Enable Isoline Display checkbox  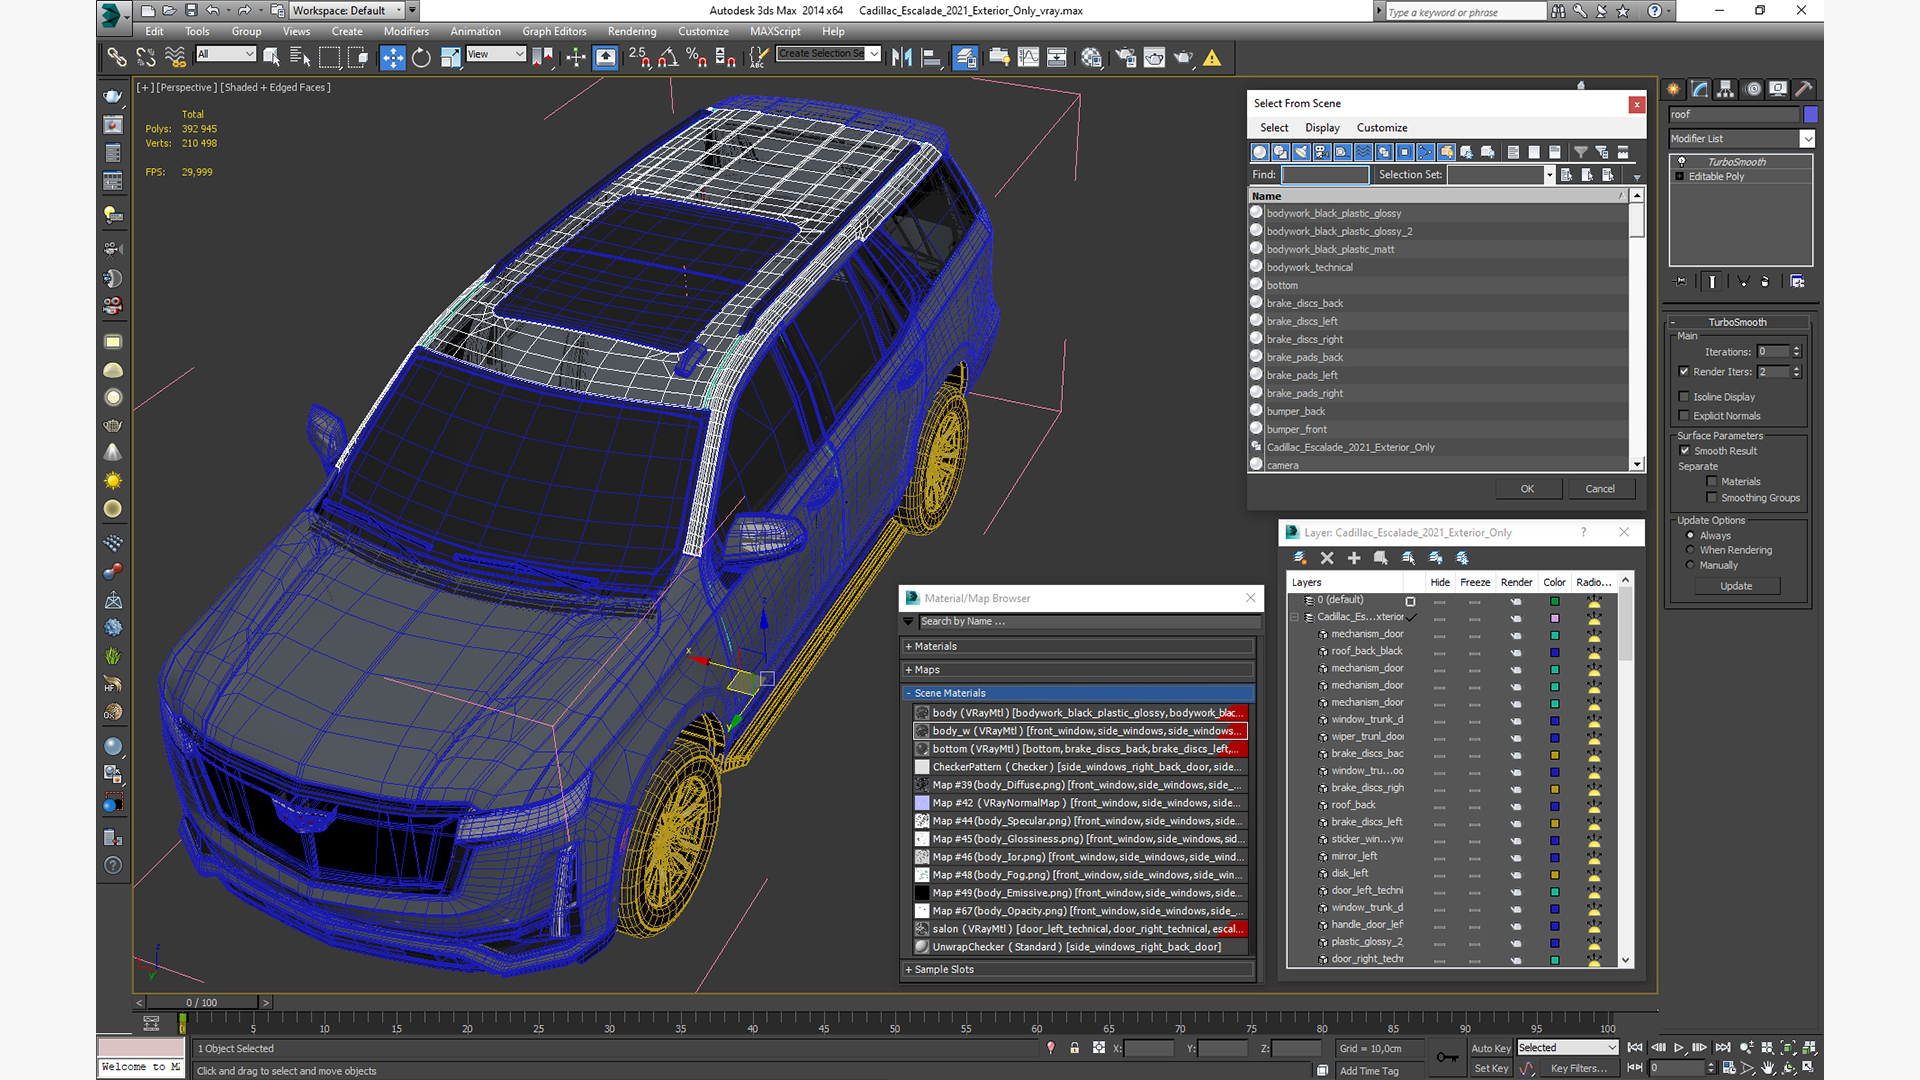1684,397
